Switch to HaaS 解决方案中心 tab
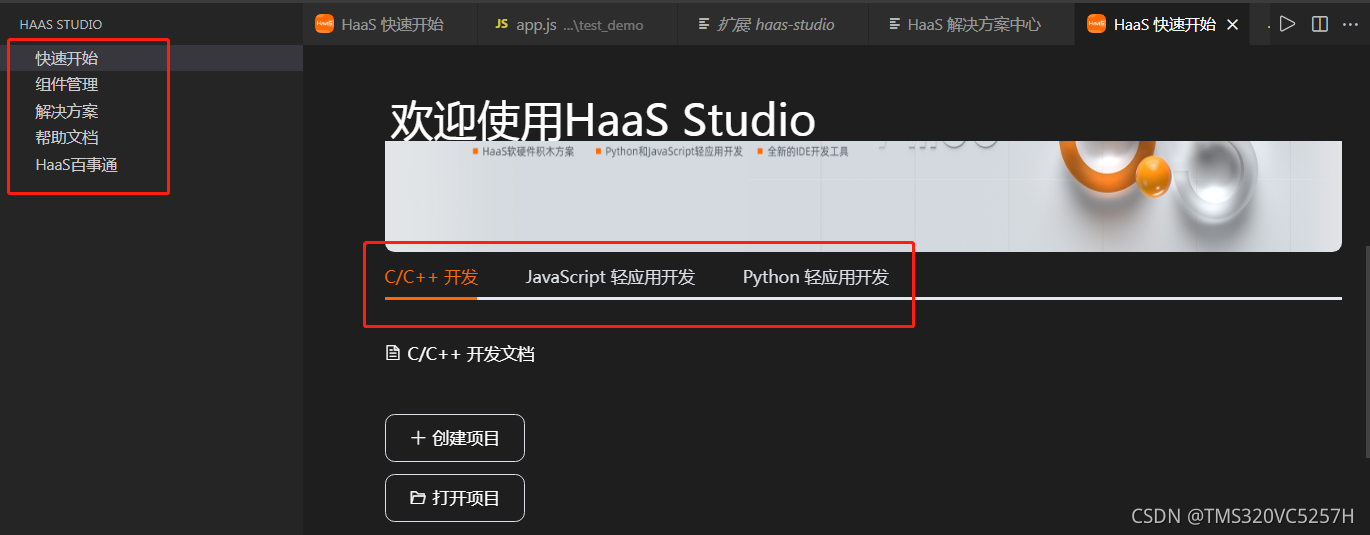 pyautogui.click(x=973, y=24)
